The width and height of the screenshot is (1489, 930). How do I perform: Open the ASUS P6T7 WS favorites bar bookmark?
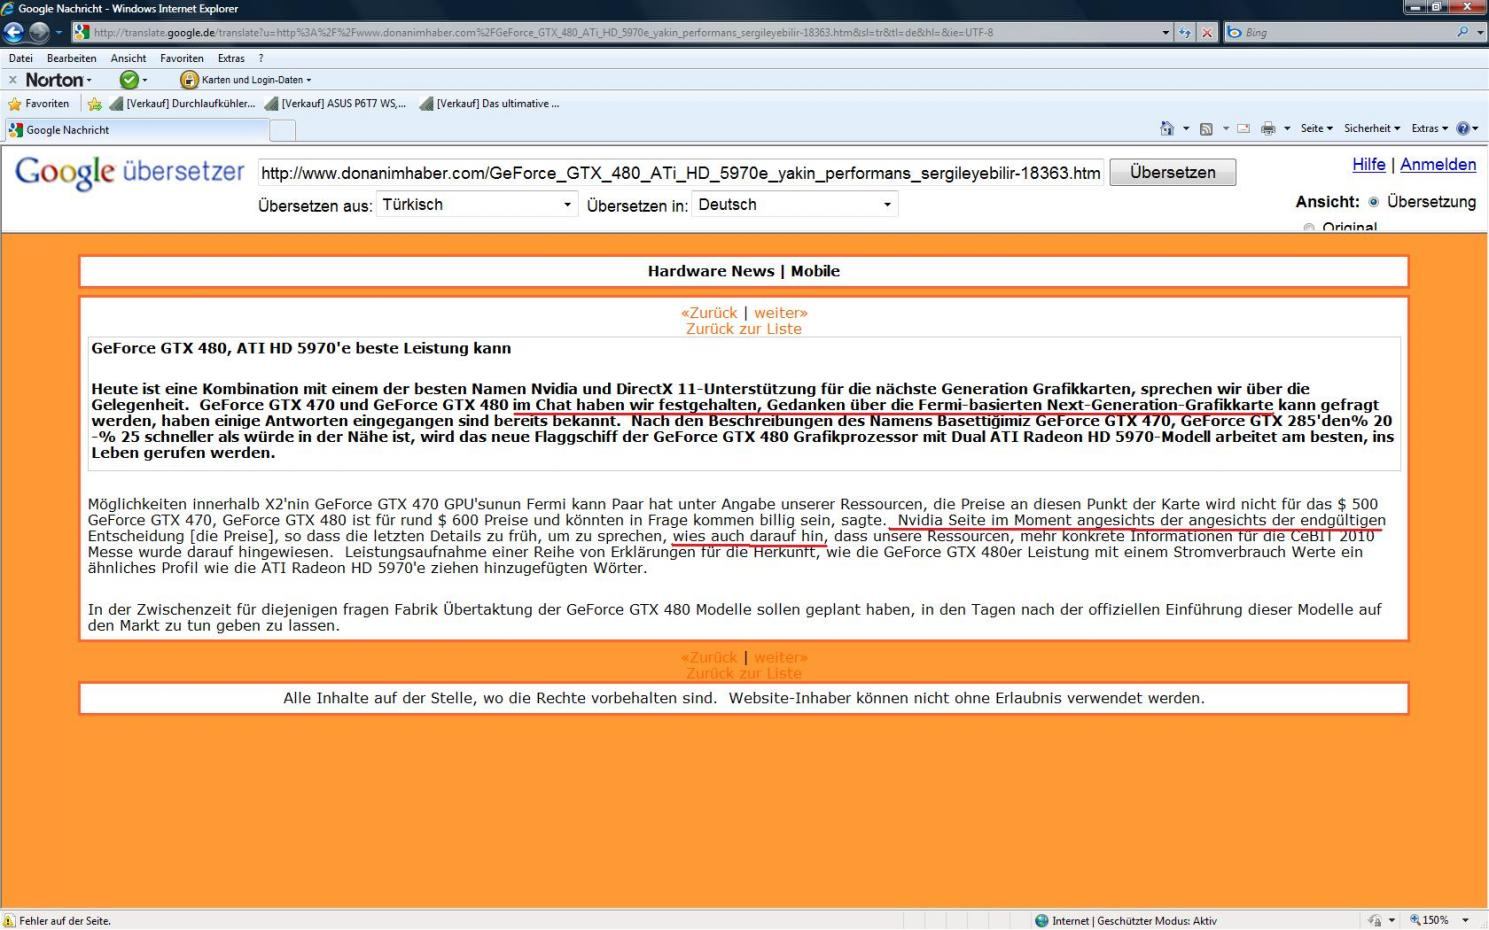pyautogui.click(x=335, y=104)
